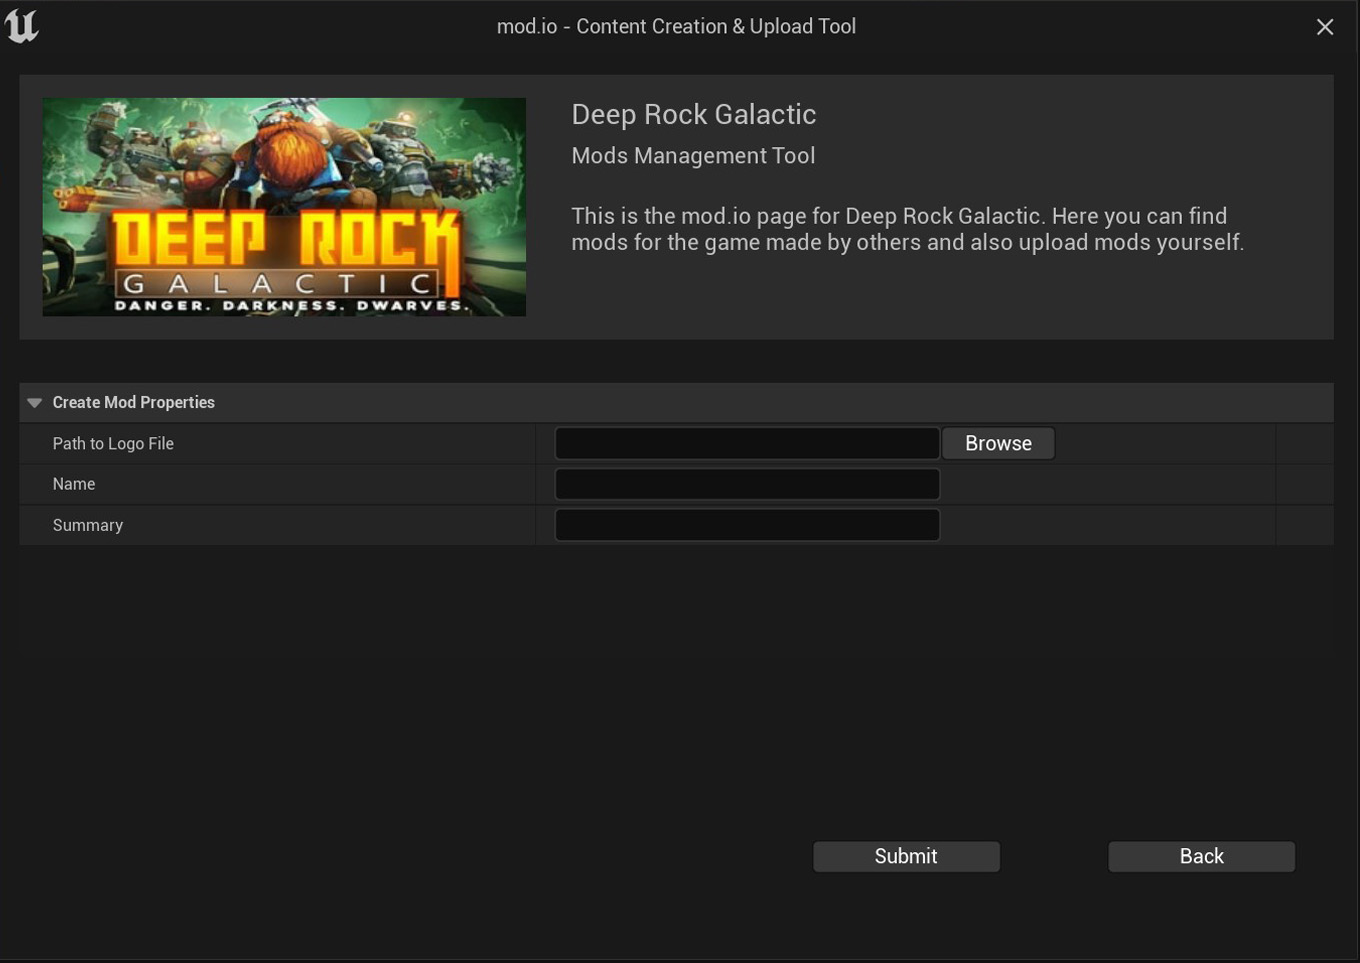Click the Unreal Engine logo icon

click(22, 26)
